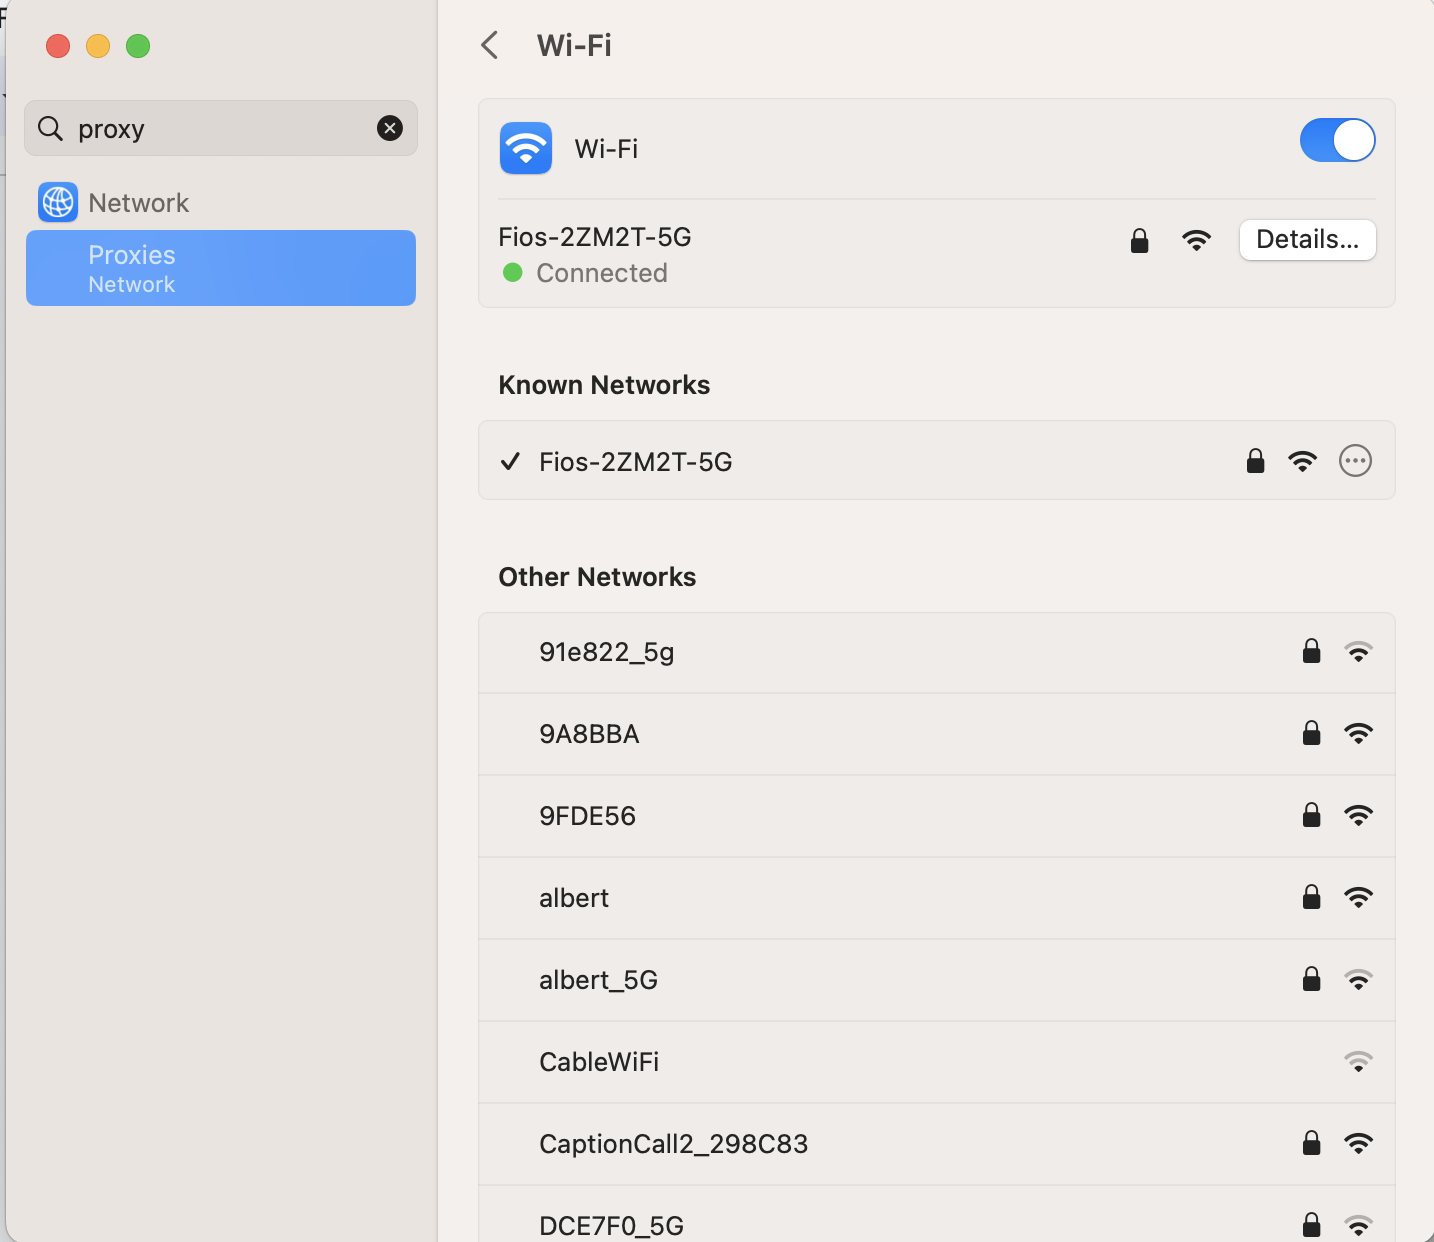Click the signal icon for CaptionCall2_298C83
The height and width of the screenshot is (1242, 1434).
1359,1143
